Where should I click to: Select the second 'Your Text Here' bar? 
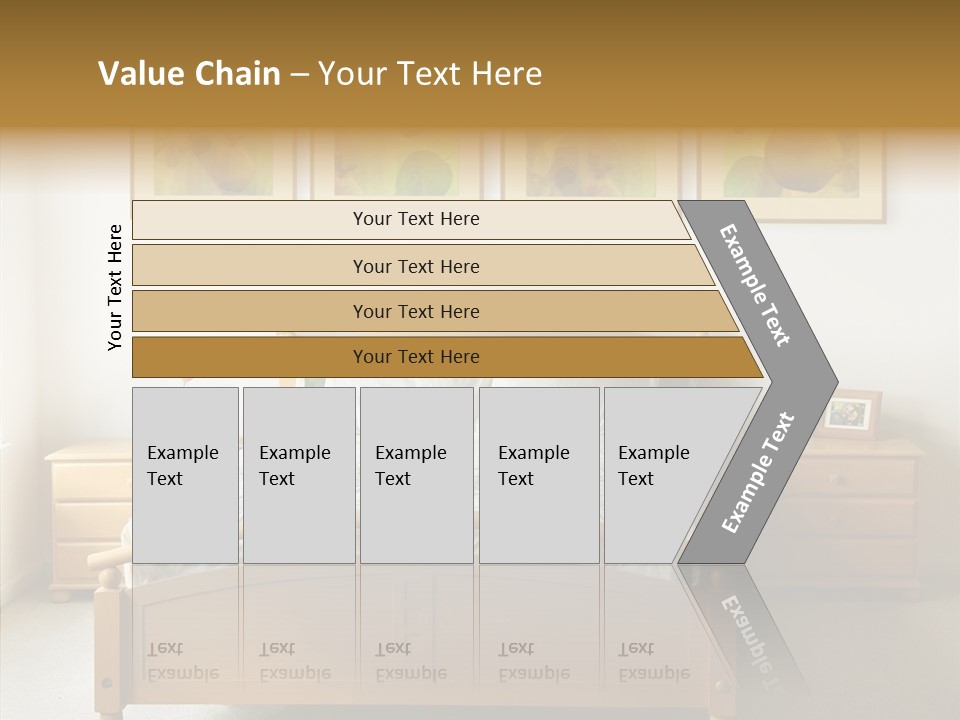click(x=415, y=266)
